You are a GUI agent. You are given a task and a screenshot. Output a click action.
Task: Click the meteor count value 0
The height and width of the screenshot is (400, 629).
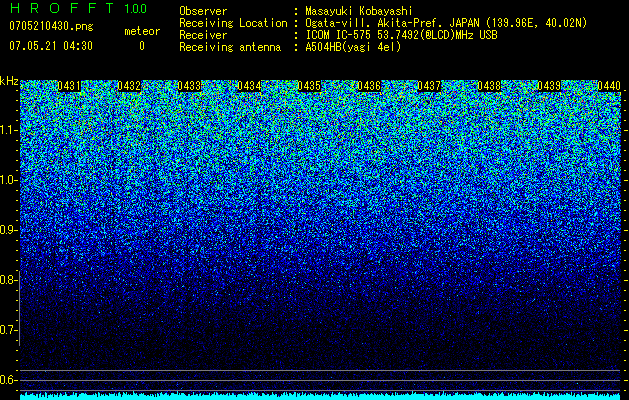[x=142, y=46]
